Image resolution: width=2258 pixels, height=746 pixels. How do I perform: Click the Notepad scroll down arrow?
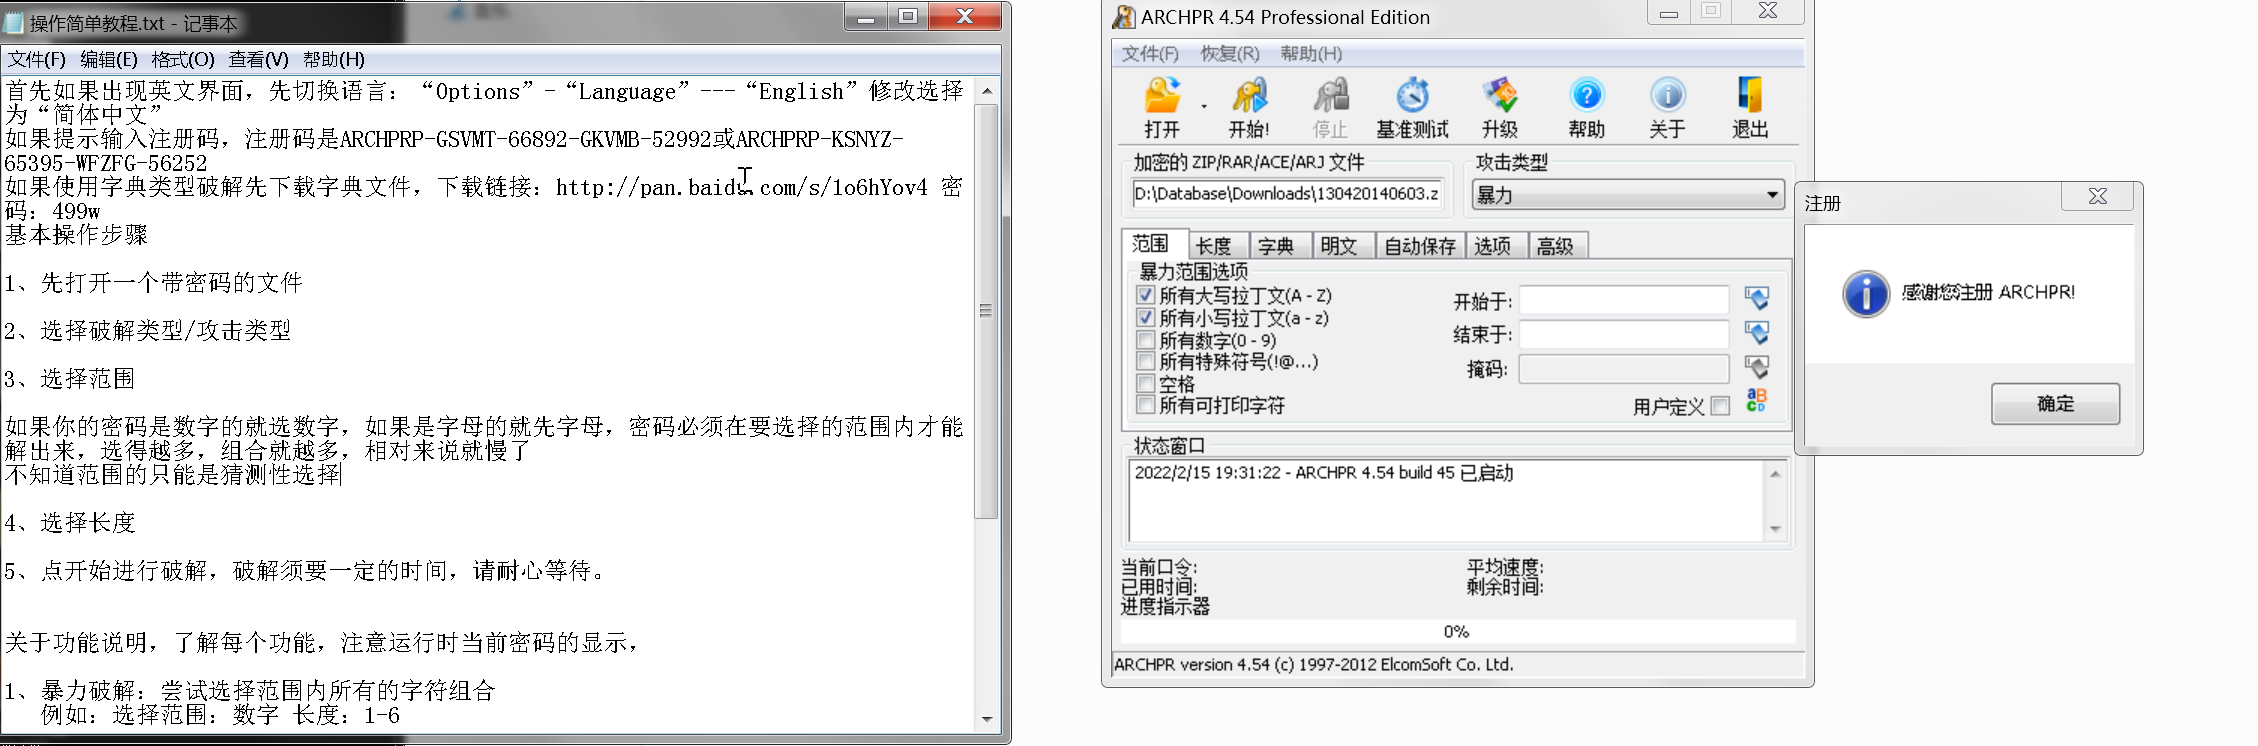[x=986, y=718]
